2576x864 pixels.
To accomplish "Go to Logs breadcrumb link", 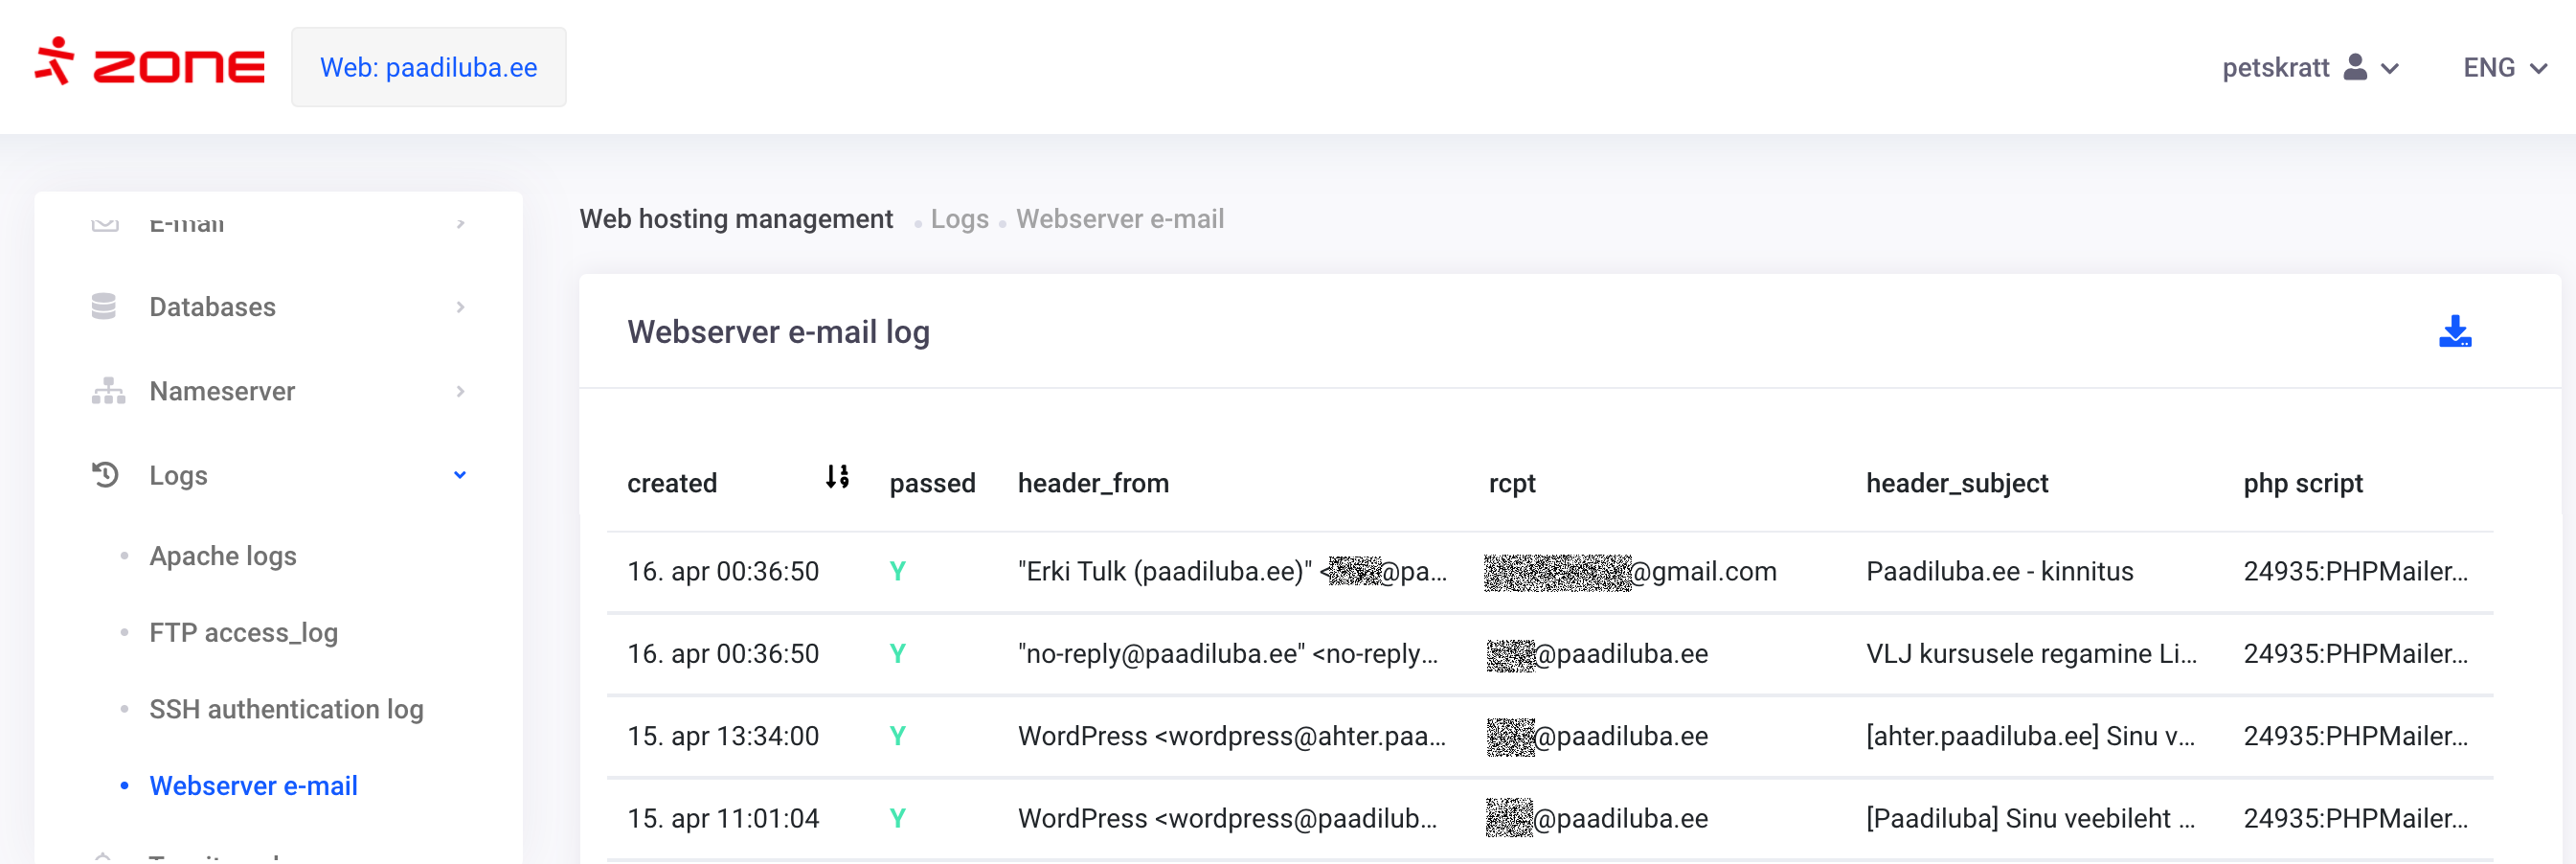I will point(959,219).
